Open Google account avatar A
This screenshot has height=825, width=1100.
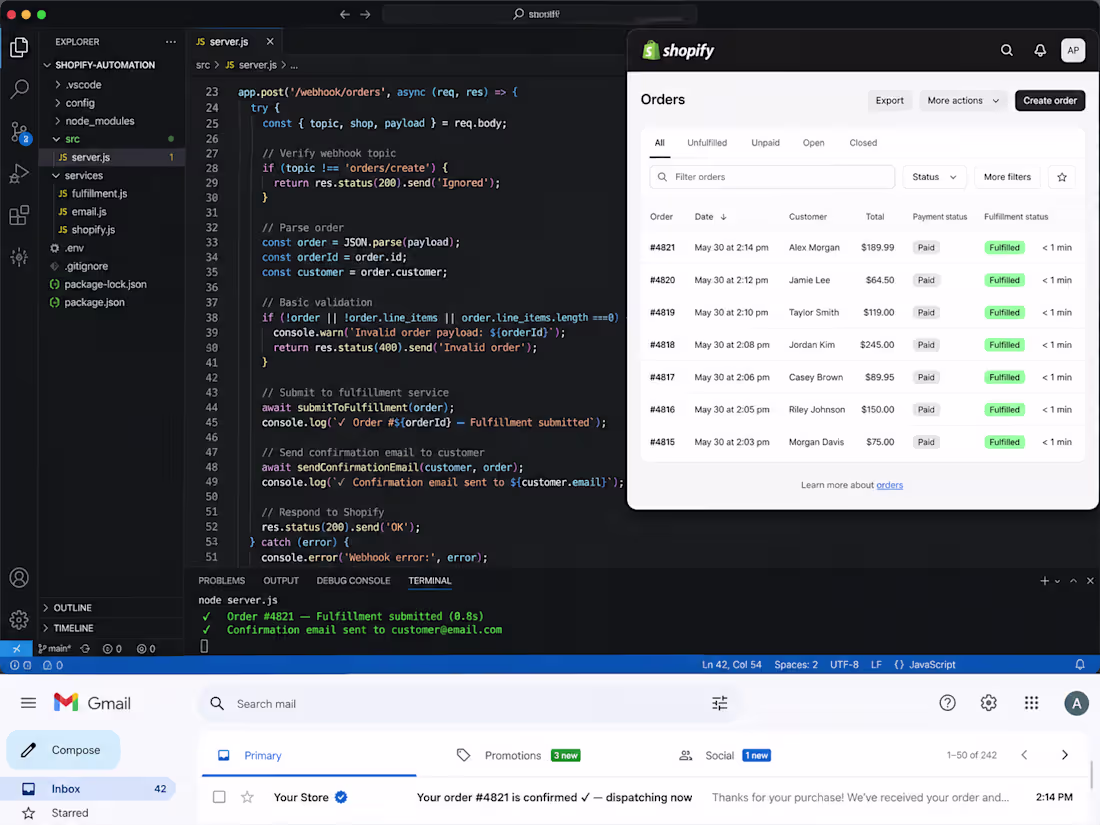[1076, 703]
